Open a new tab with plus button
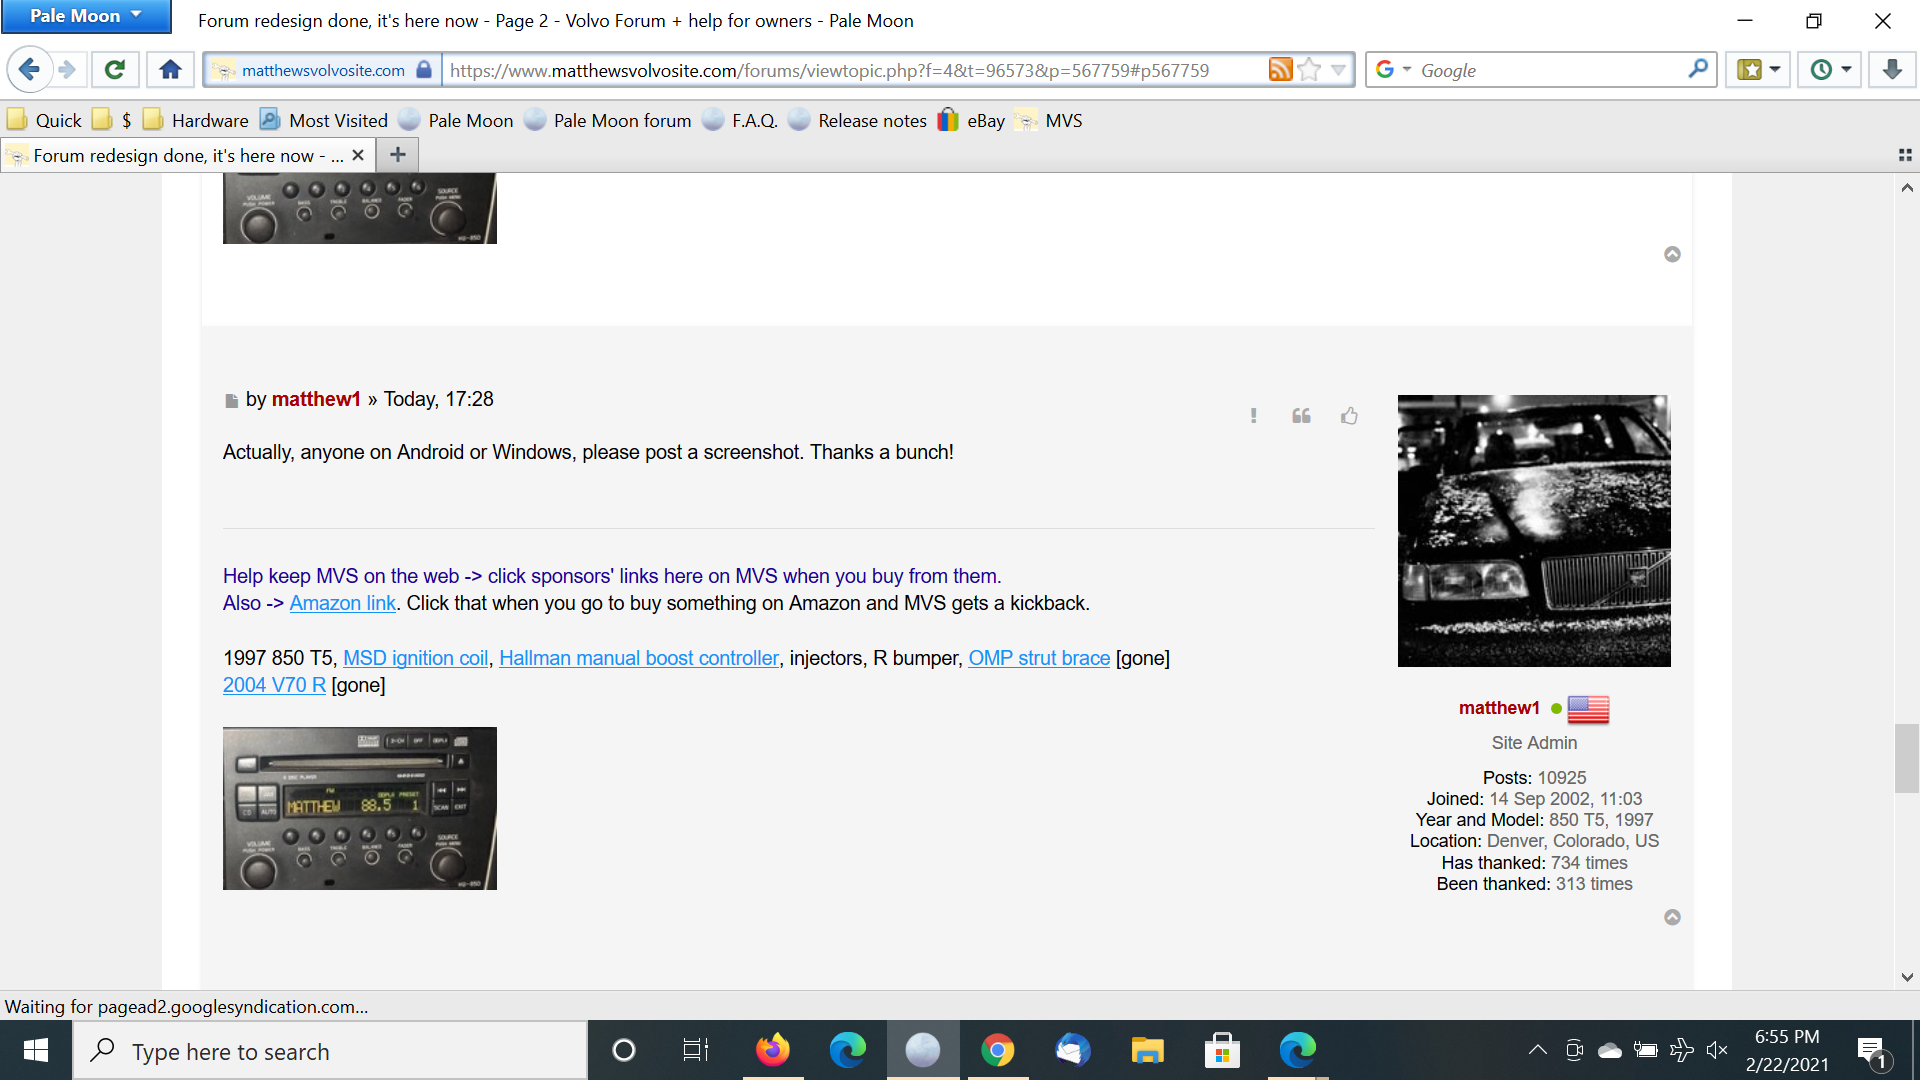 coord(397,155)
